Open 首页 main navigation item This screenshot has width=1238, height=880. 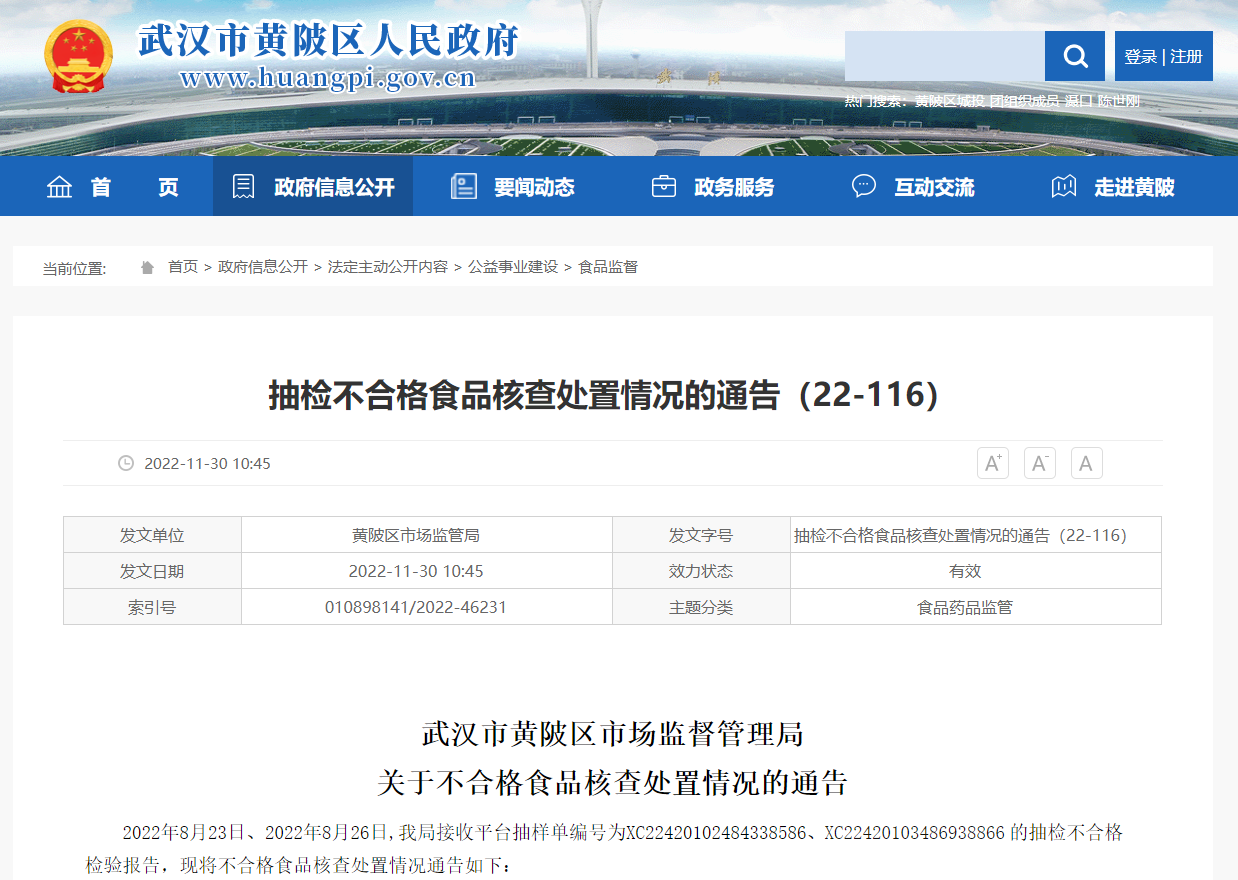click(x=112, y=186)
